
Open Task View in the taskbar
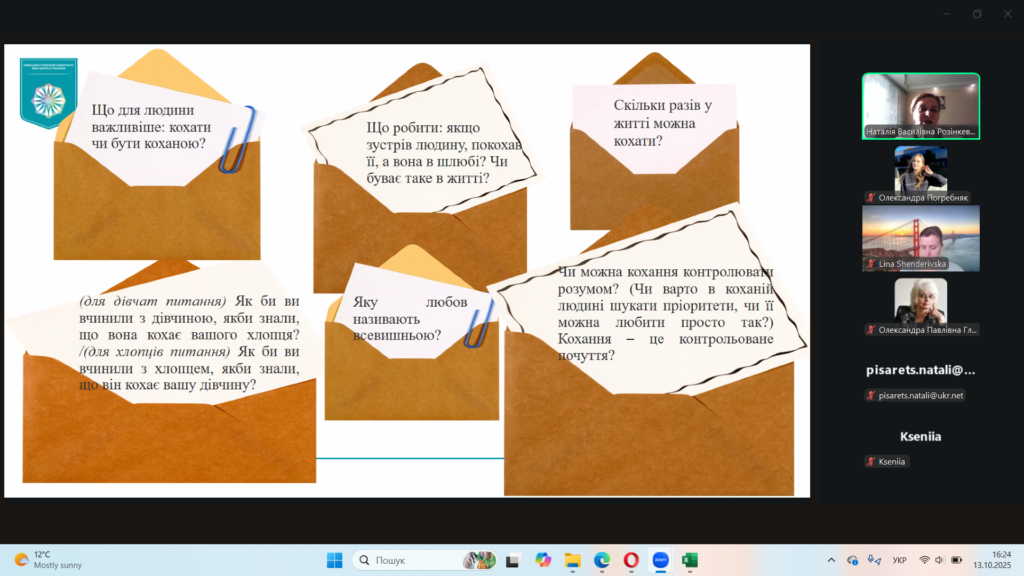point(513,560)
